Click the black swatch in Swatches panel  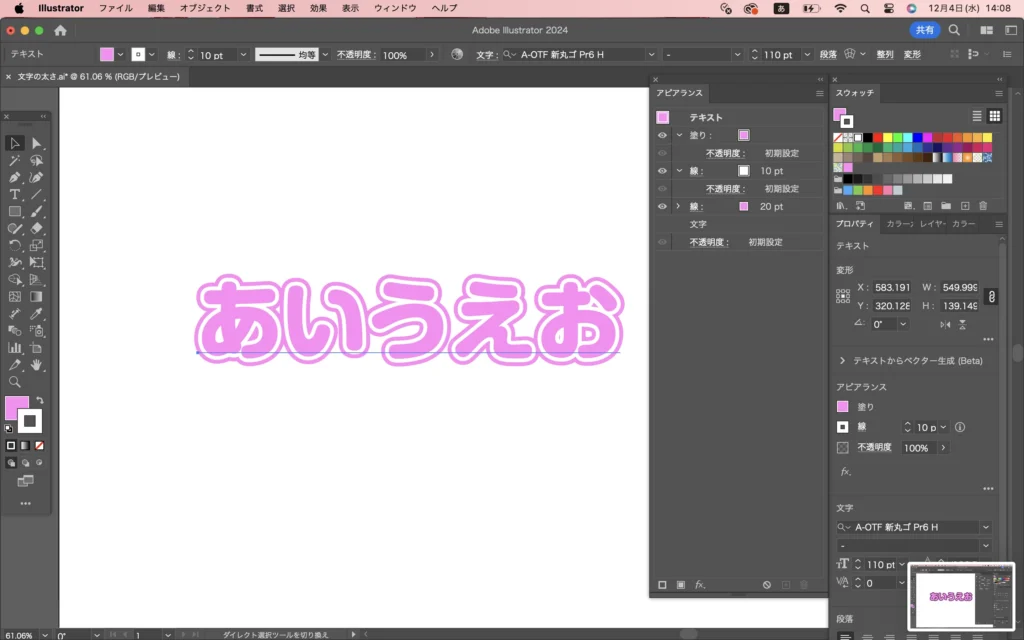pos(868,138)
